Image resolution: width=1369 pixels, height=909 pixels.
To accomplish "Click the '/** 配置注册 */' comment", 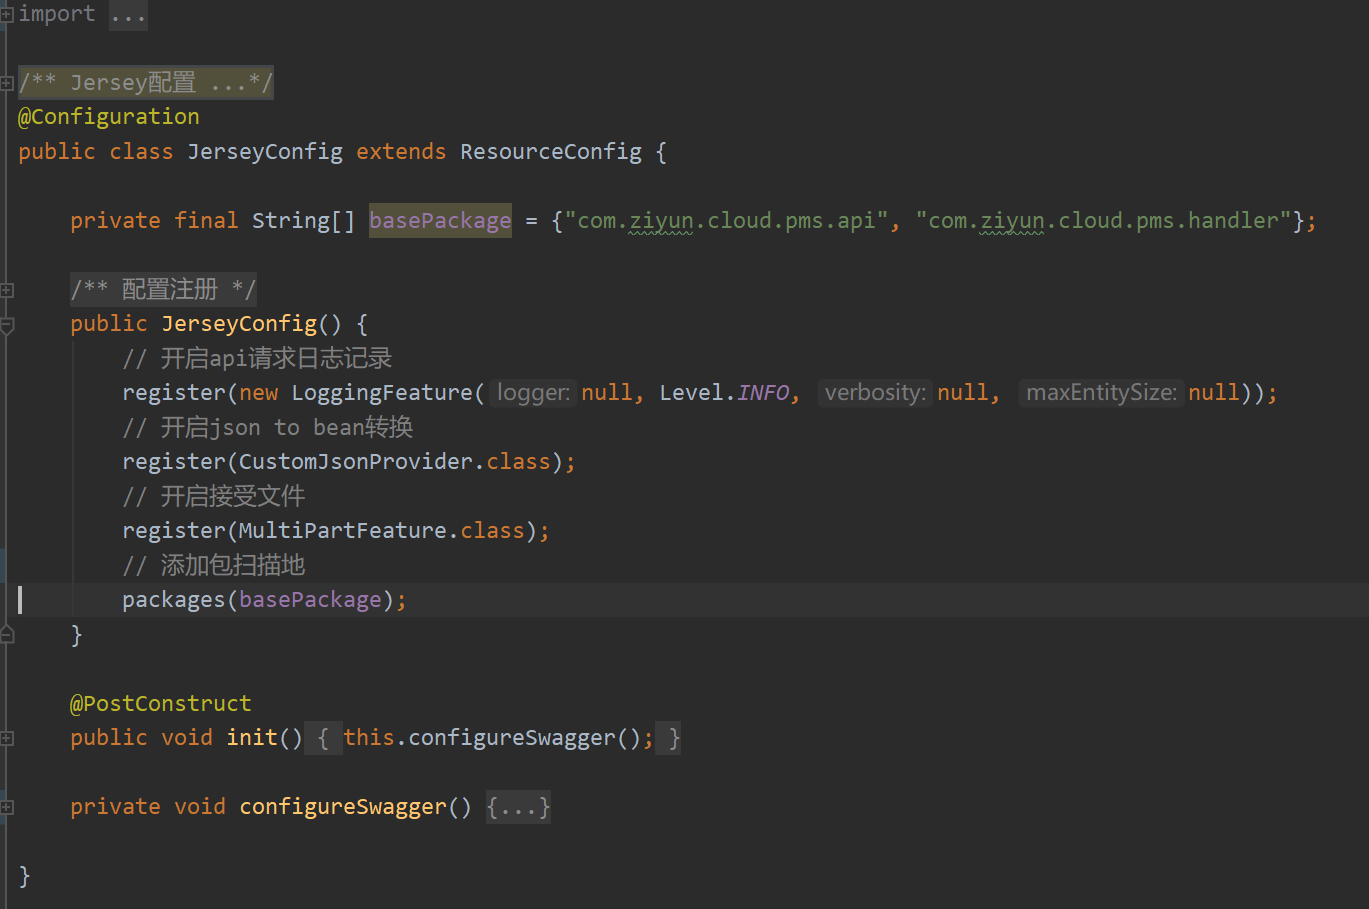I will coord(163,290).
